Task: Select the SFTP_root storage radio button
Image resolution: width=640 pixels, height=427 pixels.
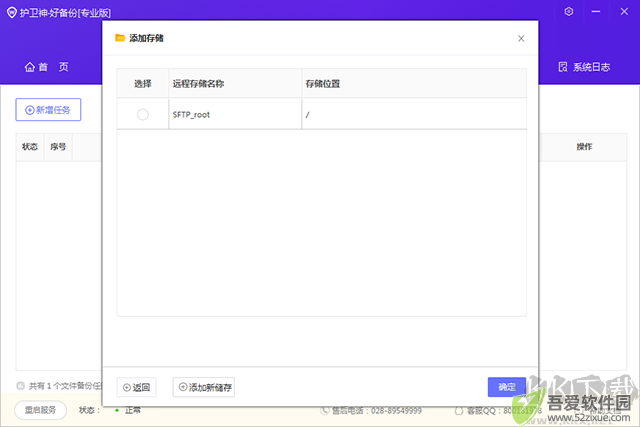Action: 142,115
